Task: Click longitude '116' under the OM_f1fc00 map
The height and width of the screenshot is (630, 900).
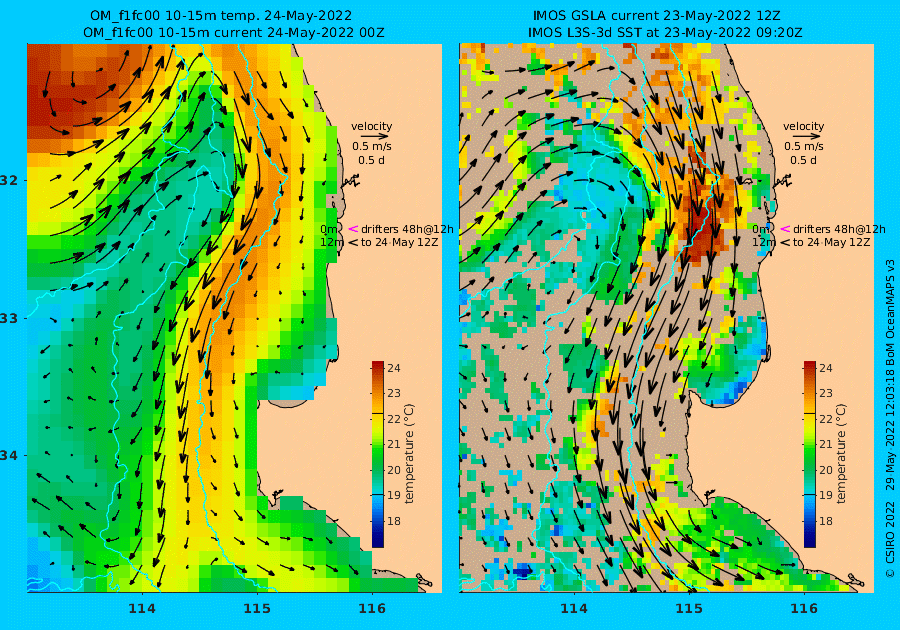Action: 371,609
